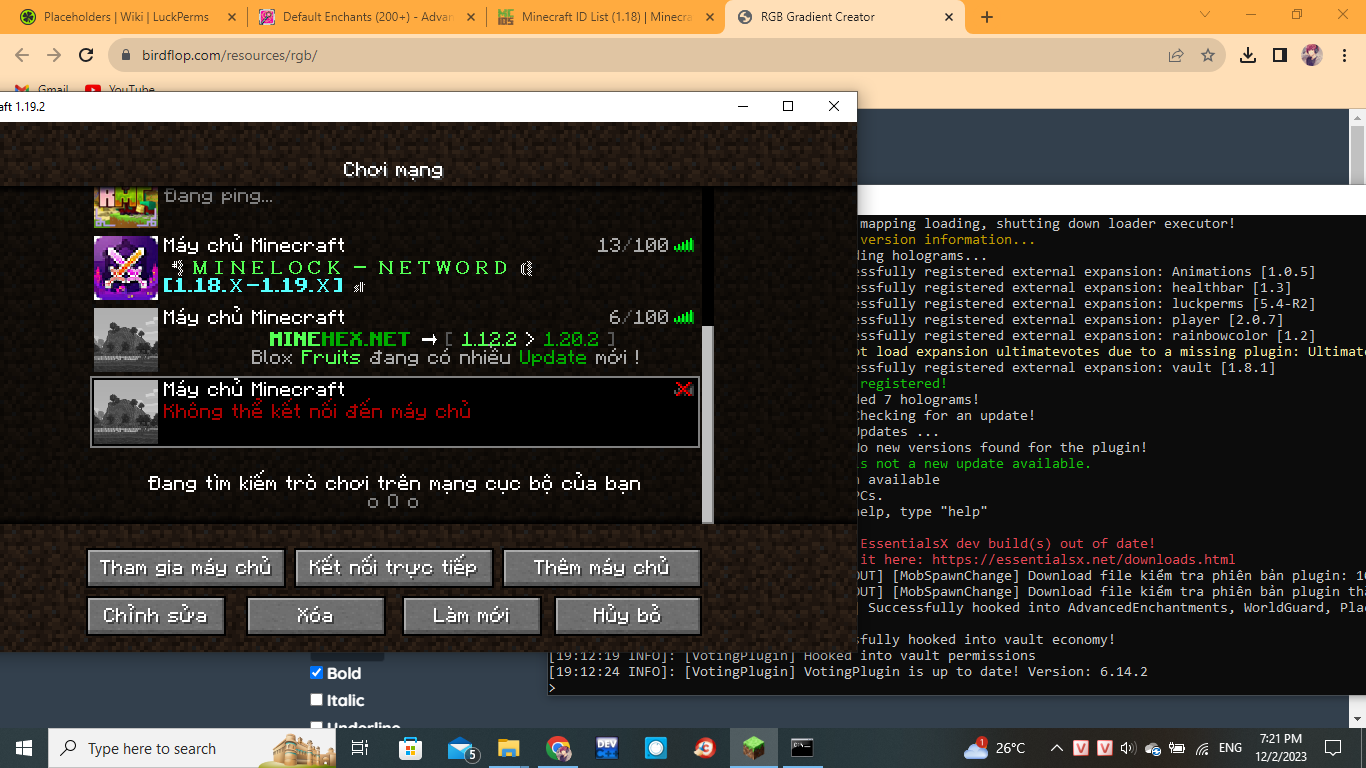Click the red no-connection icon
1366x768 pixels.
(x=684, y=389)
